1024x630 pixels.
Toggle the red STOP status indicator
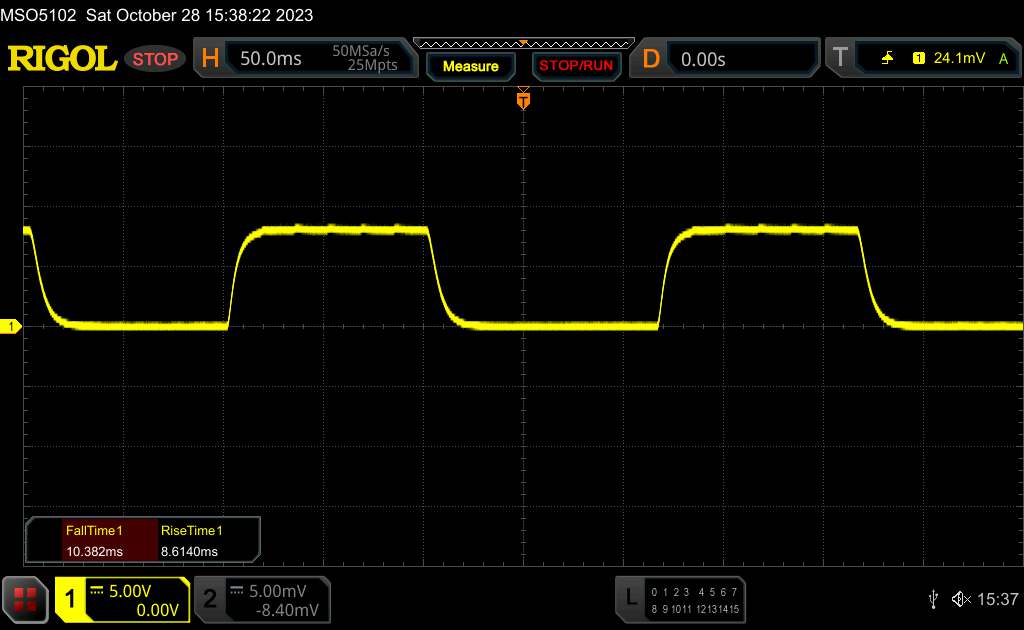pos(155,59)
